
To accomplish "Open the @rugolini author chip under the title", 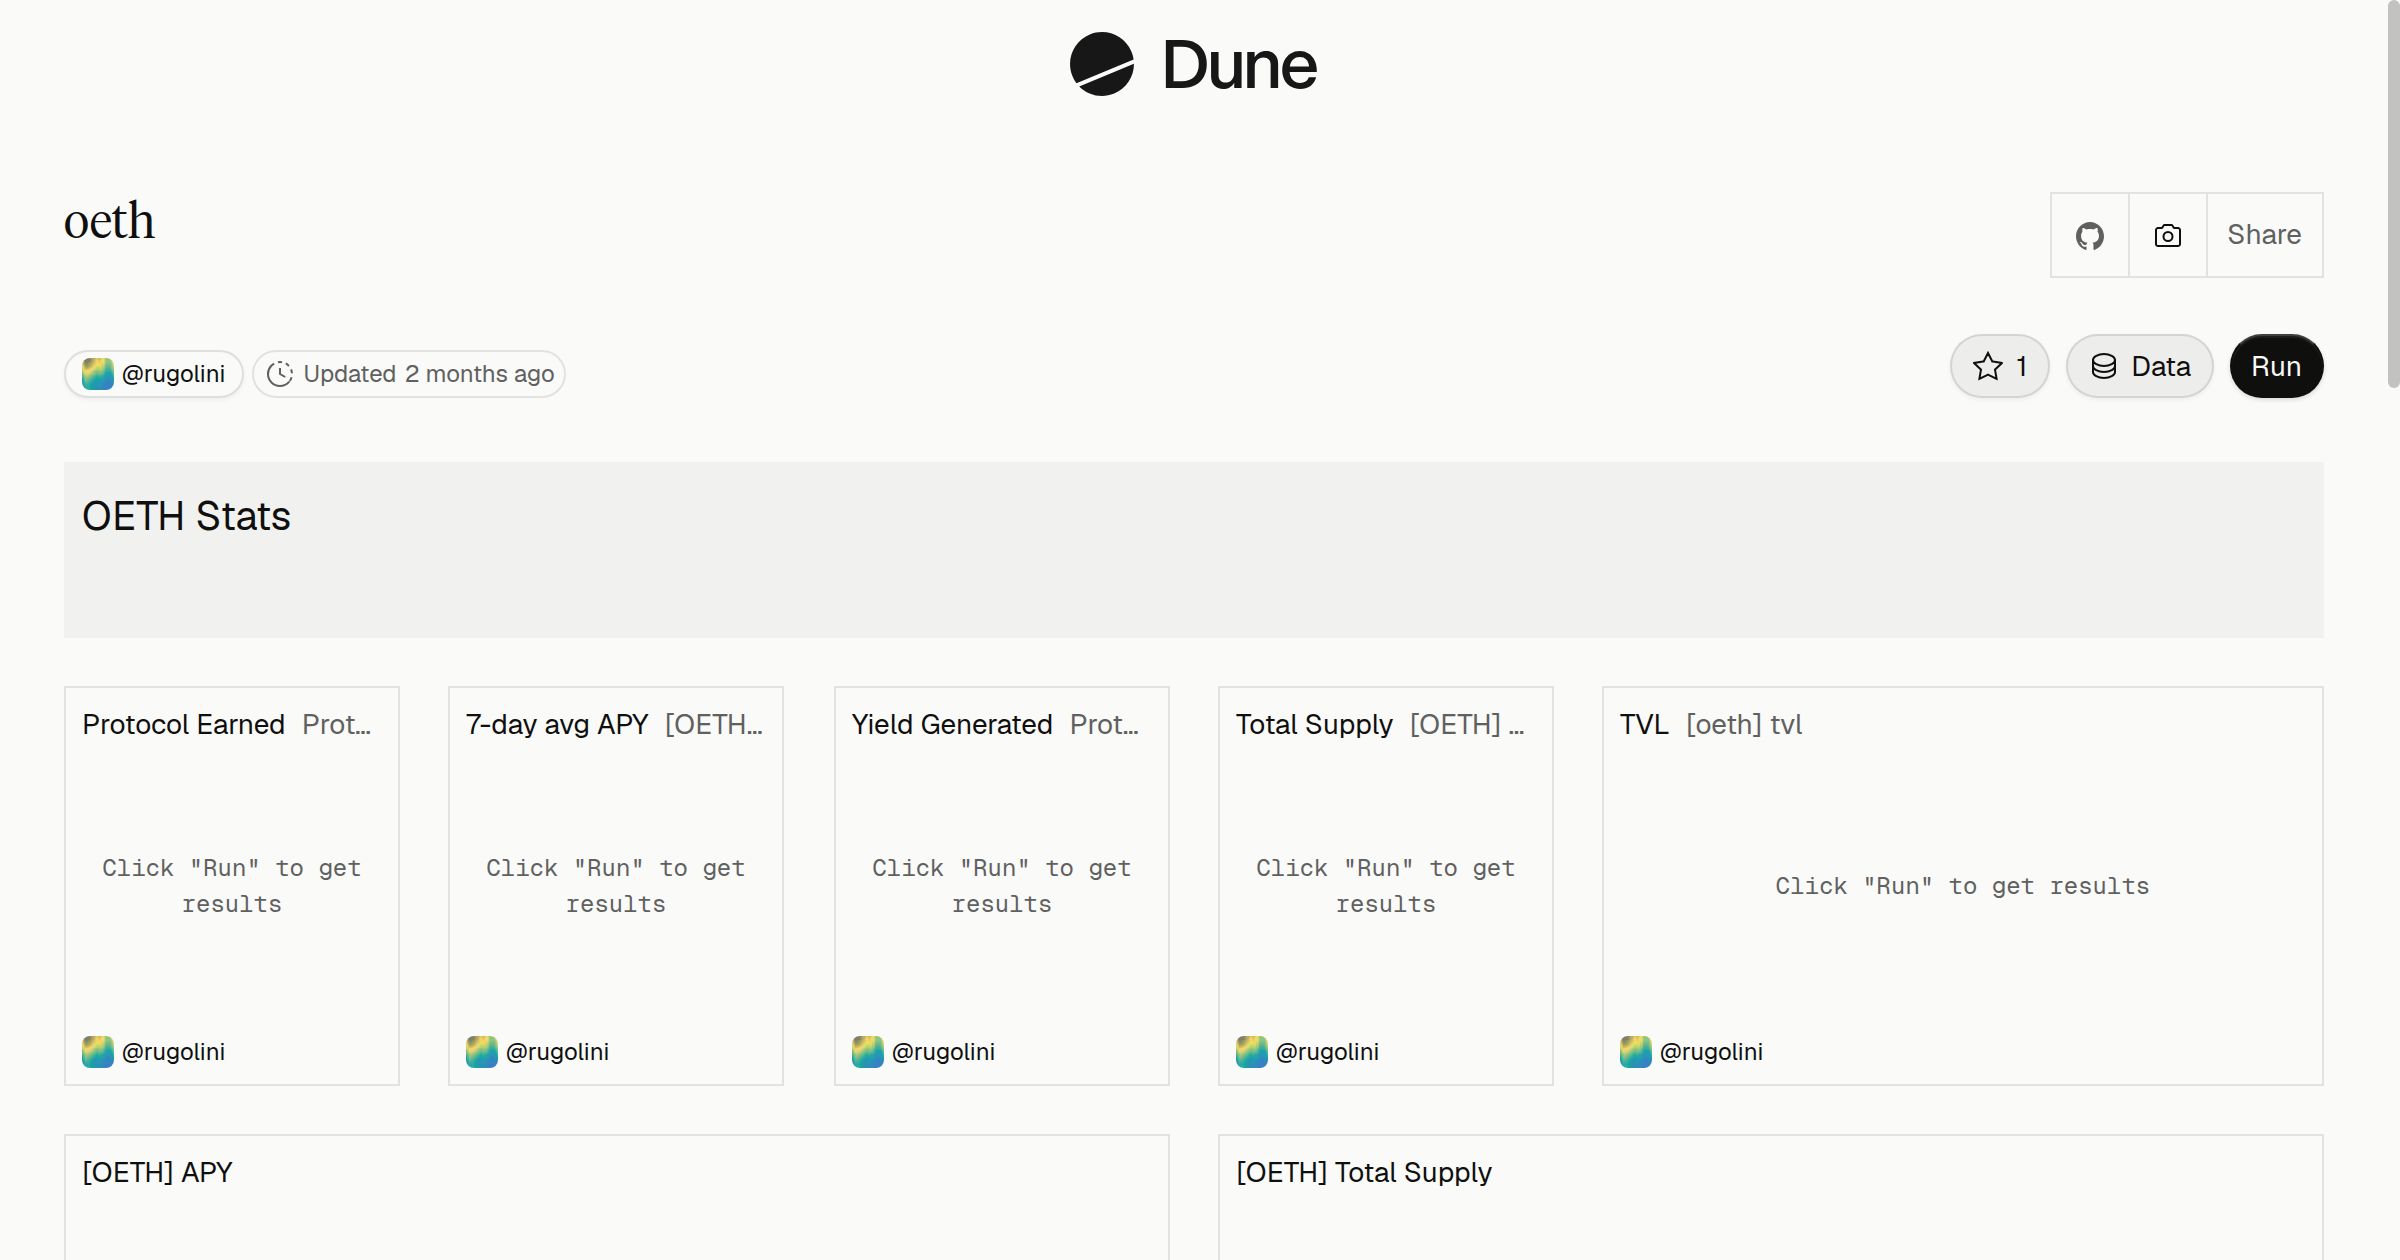I will [x=154, y=374].
